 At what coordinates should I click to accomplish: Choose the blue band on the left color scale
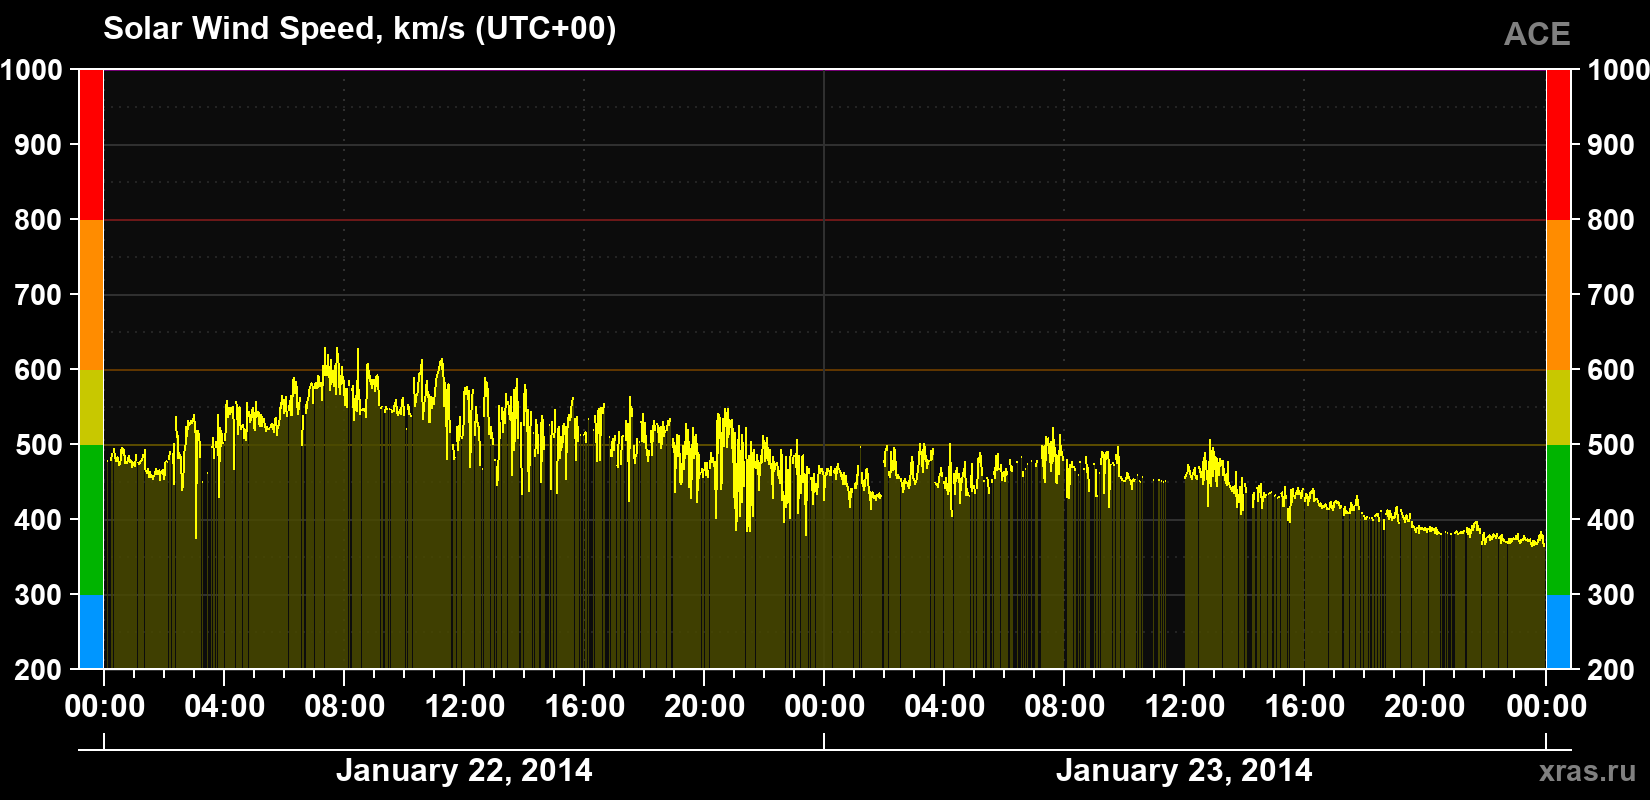point(91,632)
